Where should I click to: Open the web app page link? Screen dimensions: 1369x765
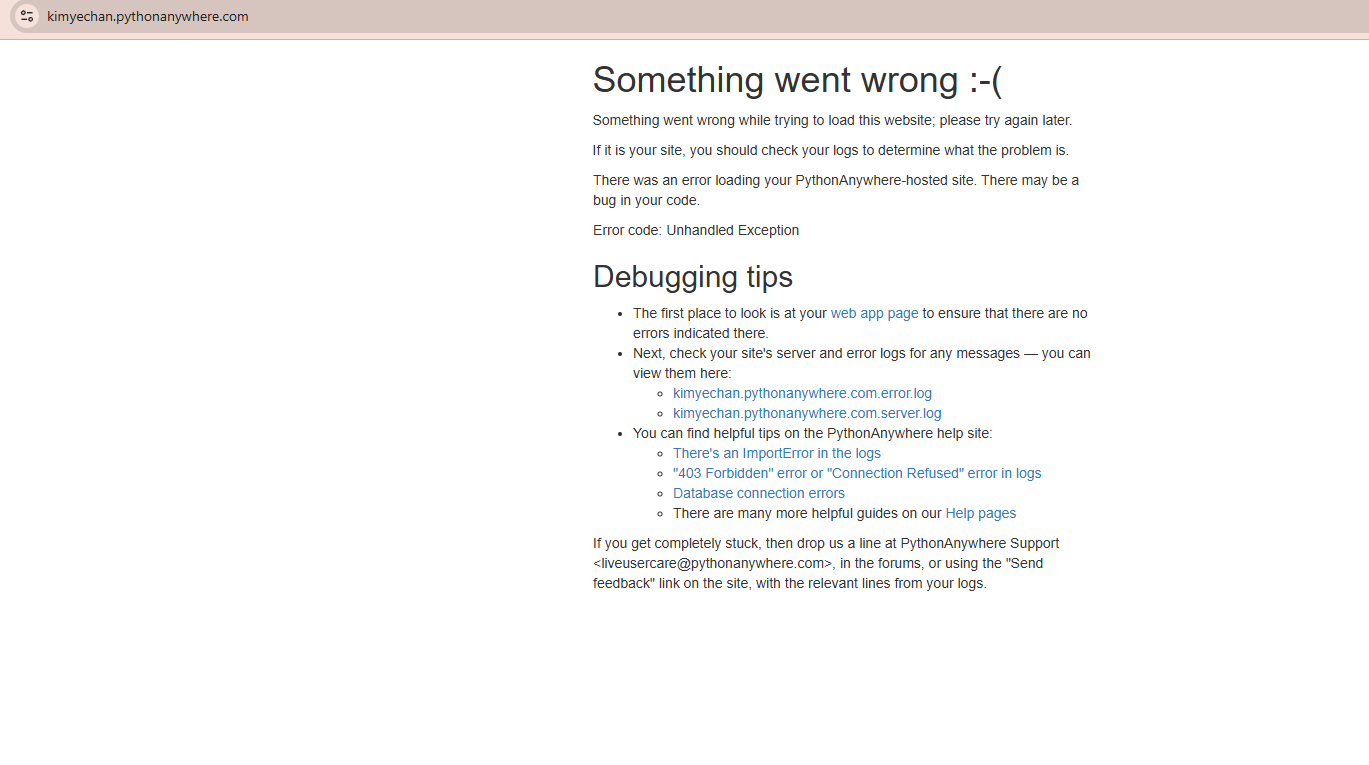(x=874, y=313)
